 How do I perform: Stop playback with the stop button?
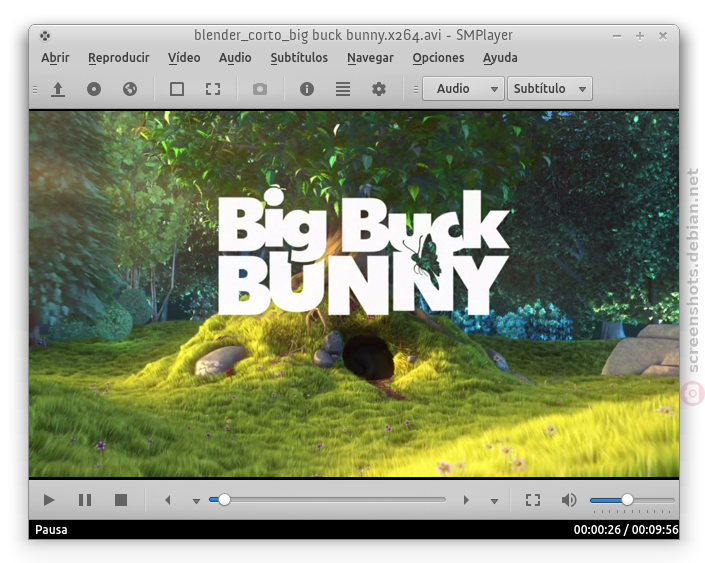click(120, 500)
